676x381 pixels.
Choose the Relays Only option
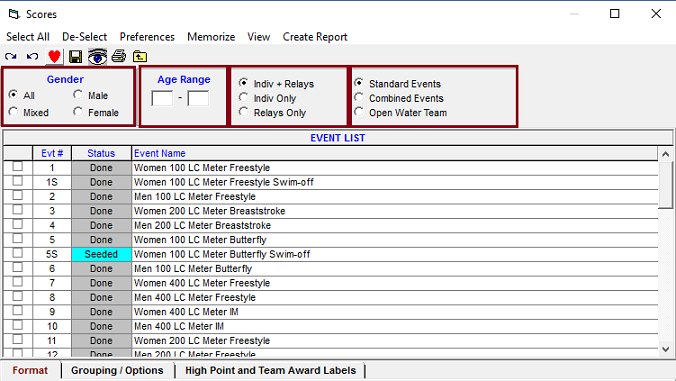tap(244, 112)
